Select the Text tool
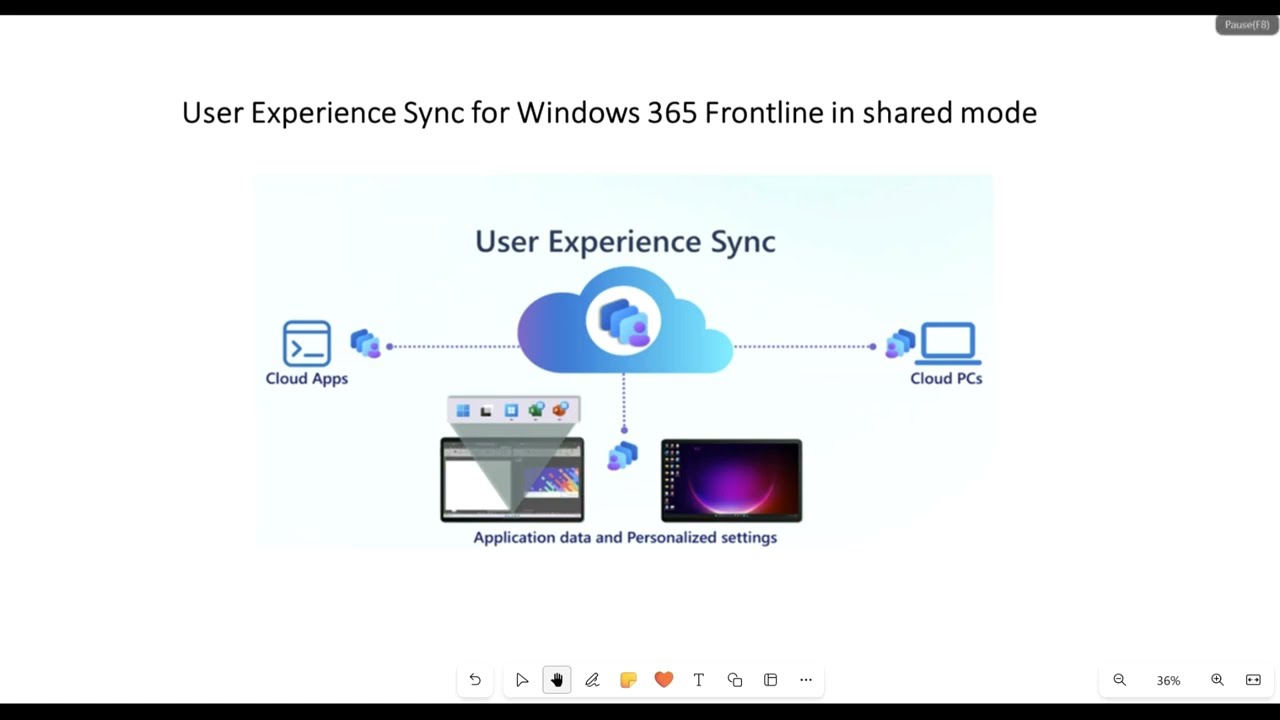 [699, 680]
